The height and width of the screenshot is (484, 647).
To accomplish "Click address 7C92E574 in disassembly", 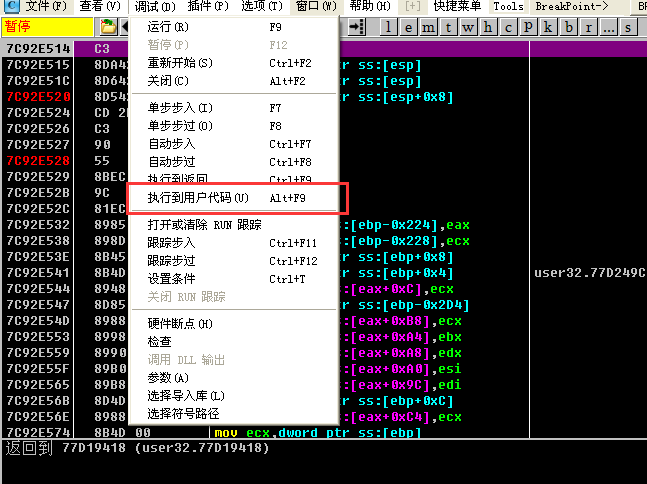I will point(38,432).
